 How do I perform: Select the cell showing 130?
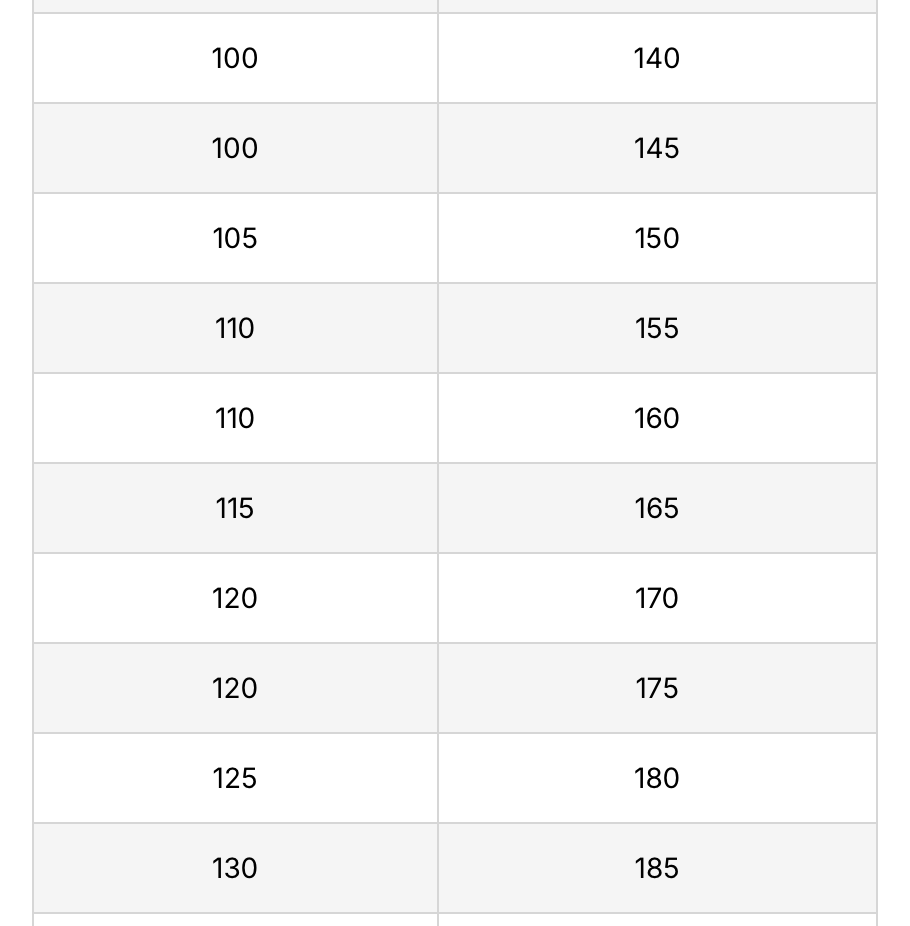coord(236,869)
